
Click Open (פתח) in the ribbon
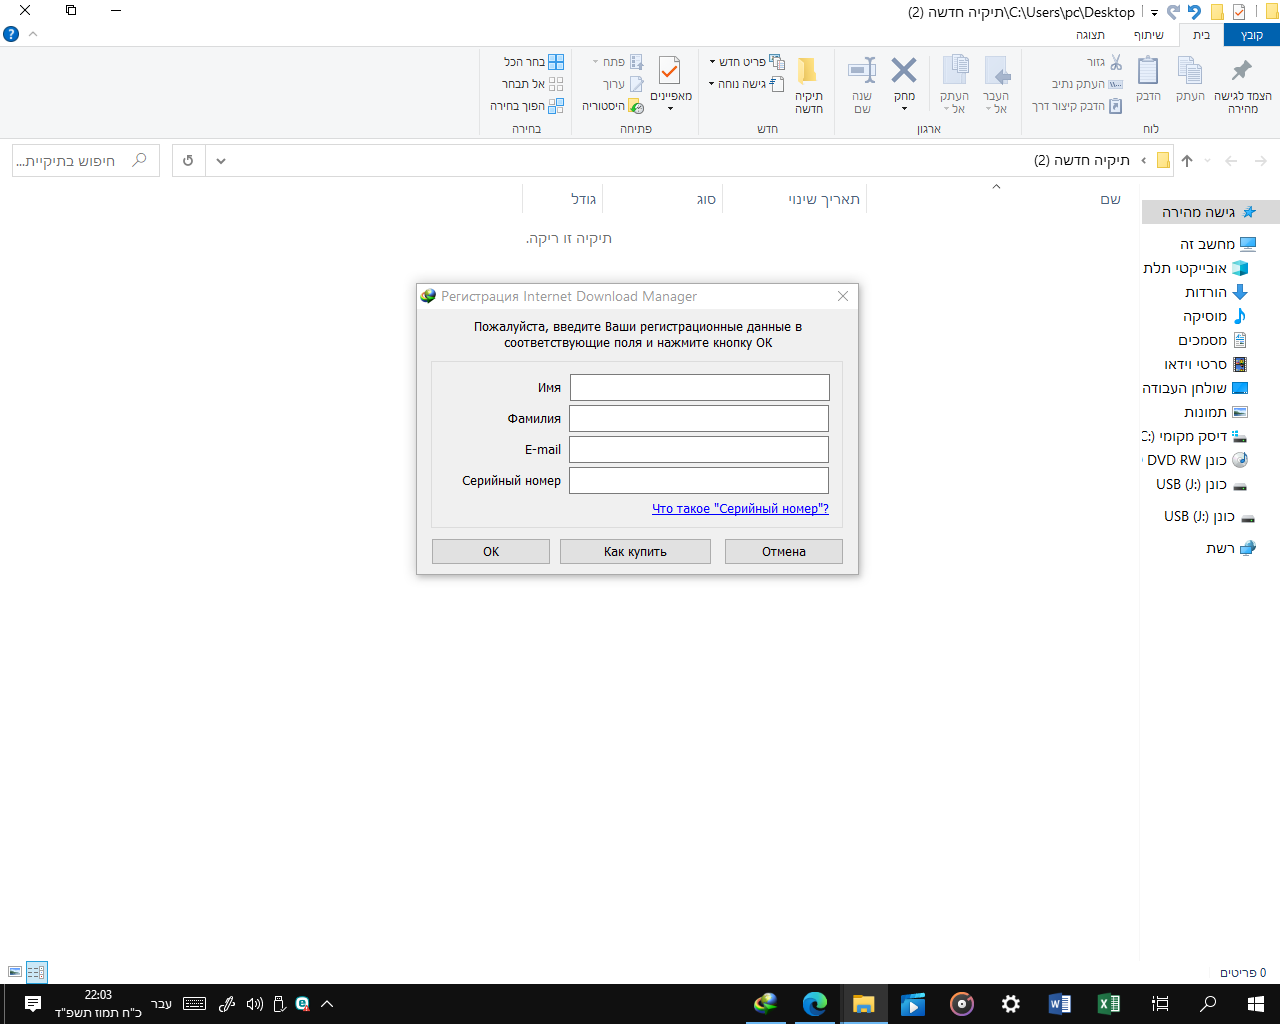tap(618, 62)
